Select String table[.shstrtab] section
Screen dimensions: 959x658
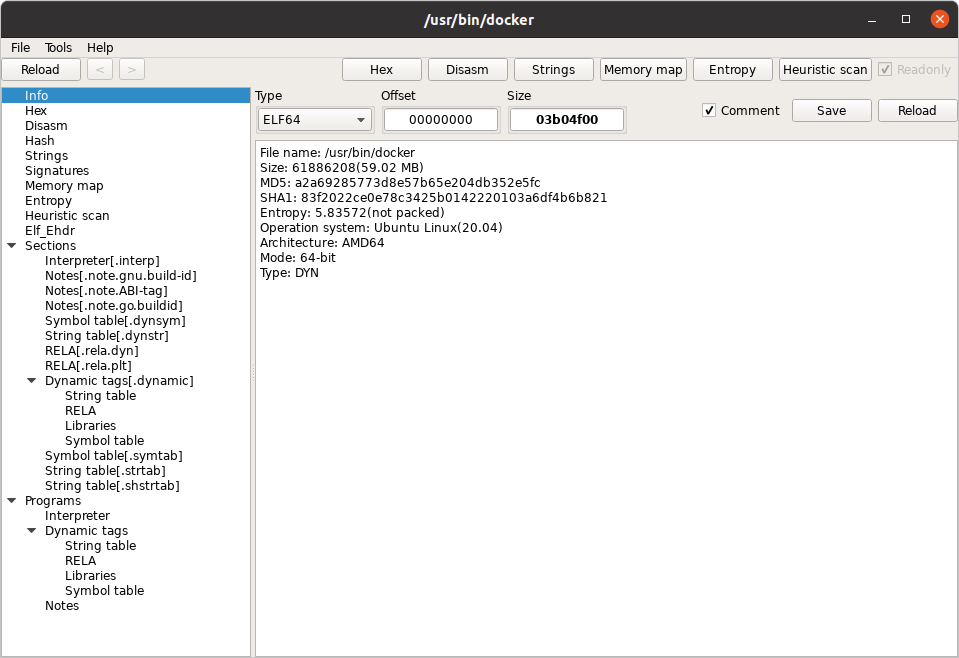[x=113, y=486]
